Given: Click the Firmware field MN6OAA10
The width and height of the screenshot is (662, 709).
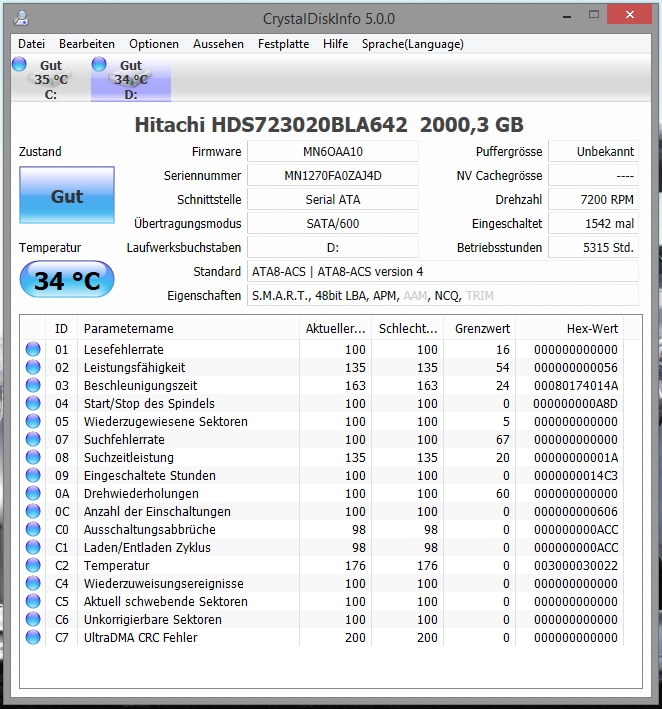Looking at the screenshot, I should [x=333, y=151].
